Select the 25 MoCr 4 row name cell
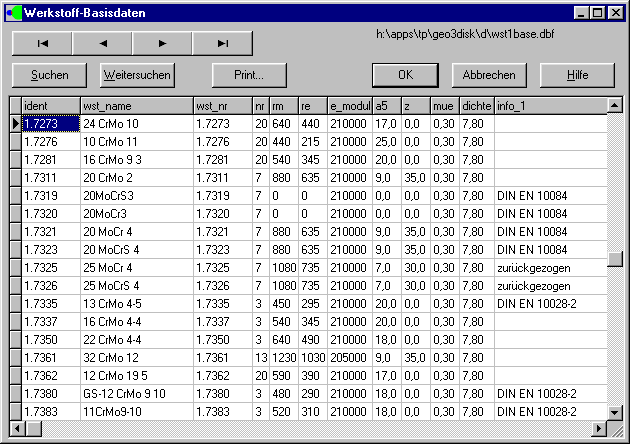This screenshot has width=630, height=444. tap(135, 267)
